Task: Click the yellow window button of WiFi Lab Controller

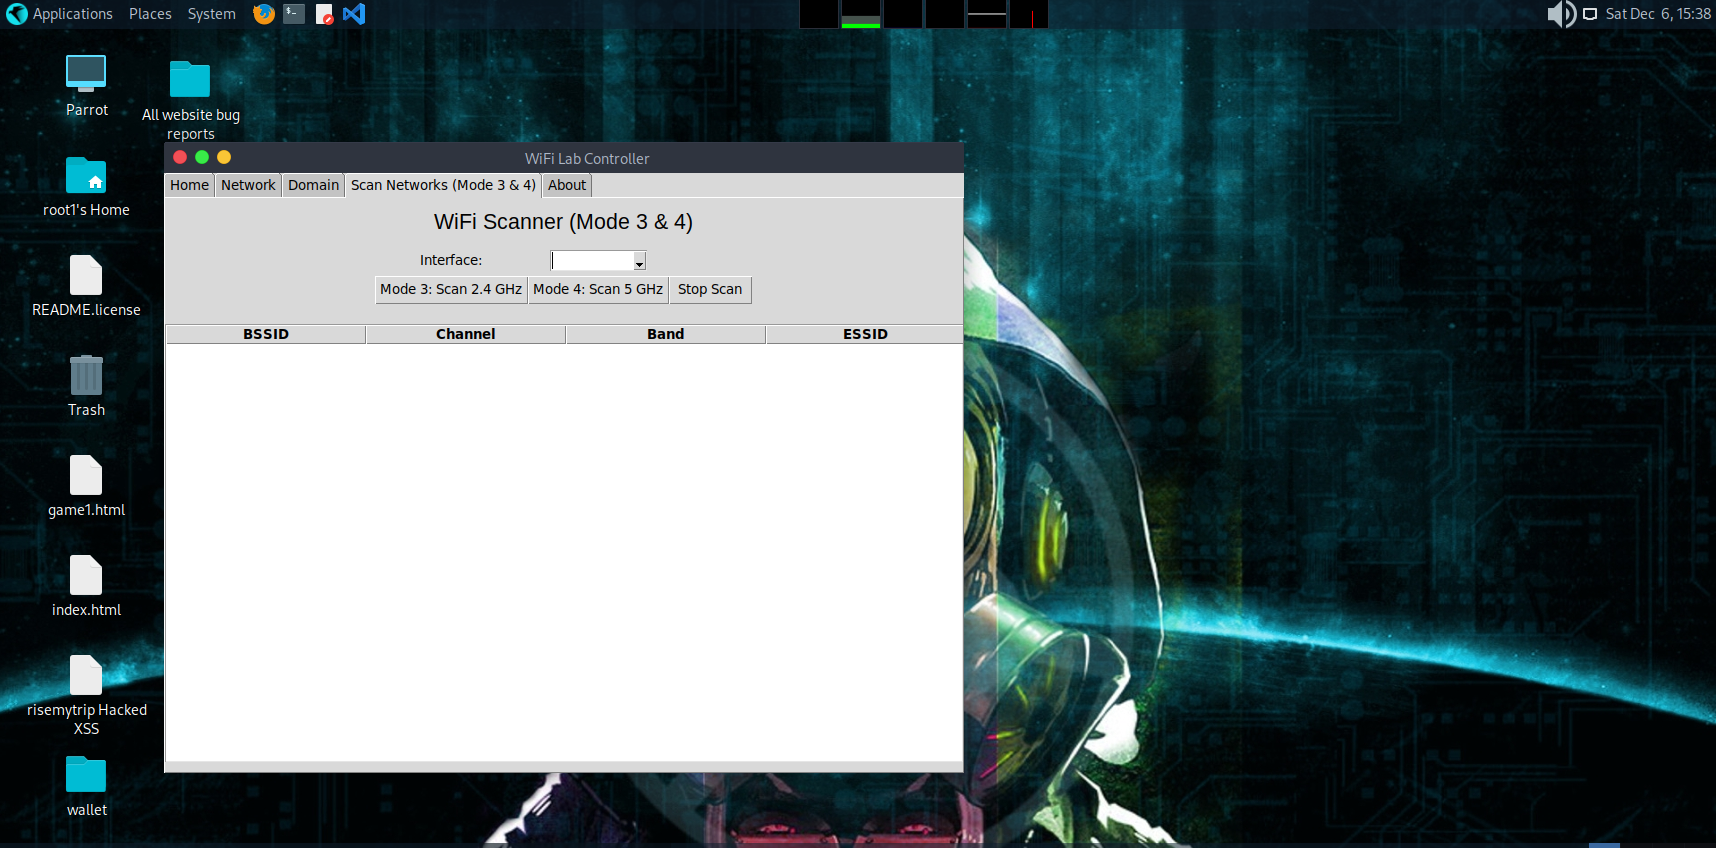Action: pos(224,157)
